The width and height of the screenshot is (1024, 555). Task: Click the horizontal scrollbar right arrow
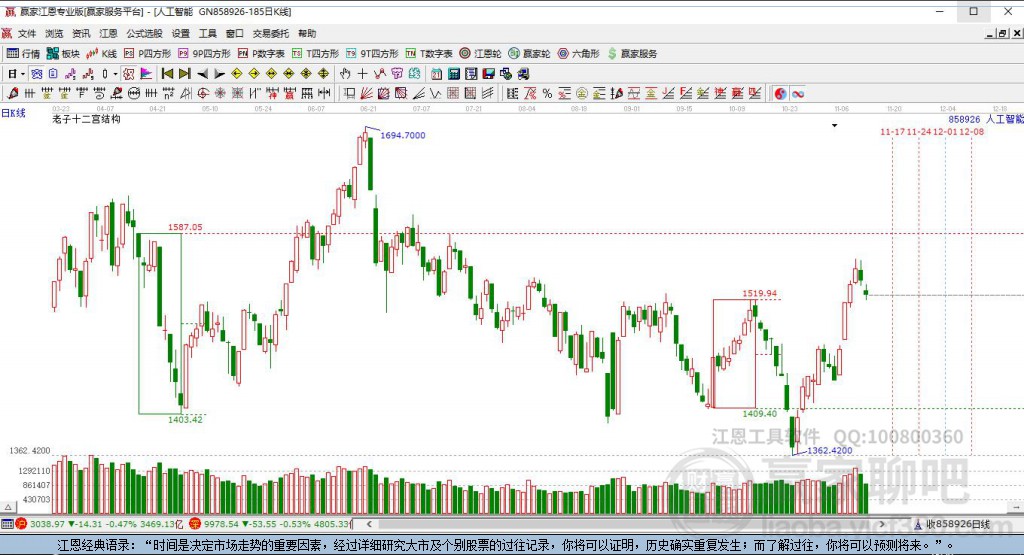pos(882,524)
